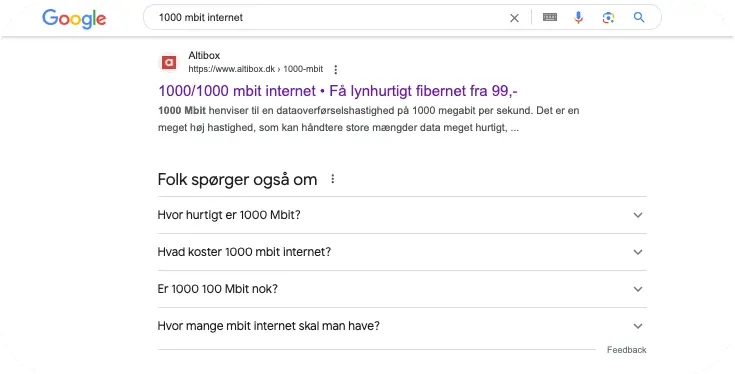Click the blue magnifier search icon
The width and height of the screenshot is (735, 374).
click(638, 17)
